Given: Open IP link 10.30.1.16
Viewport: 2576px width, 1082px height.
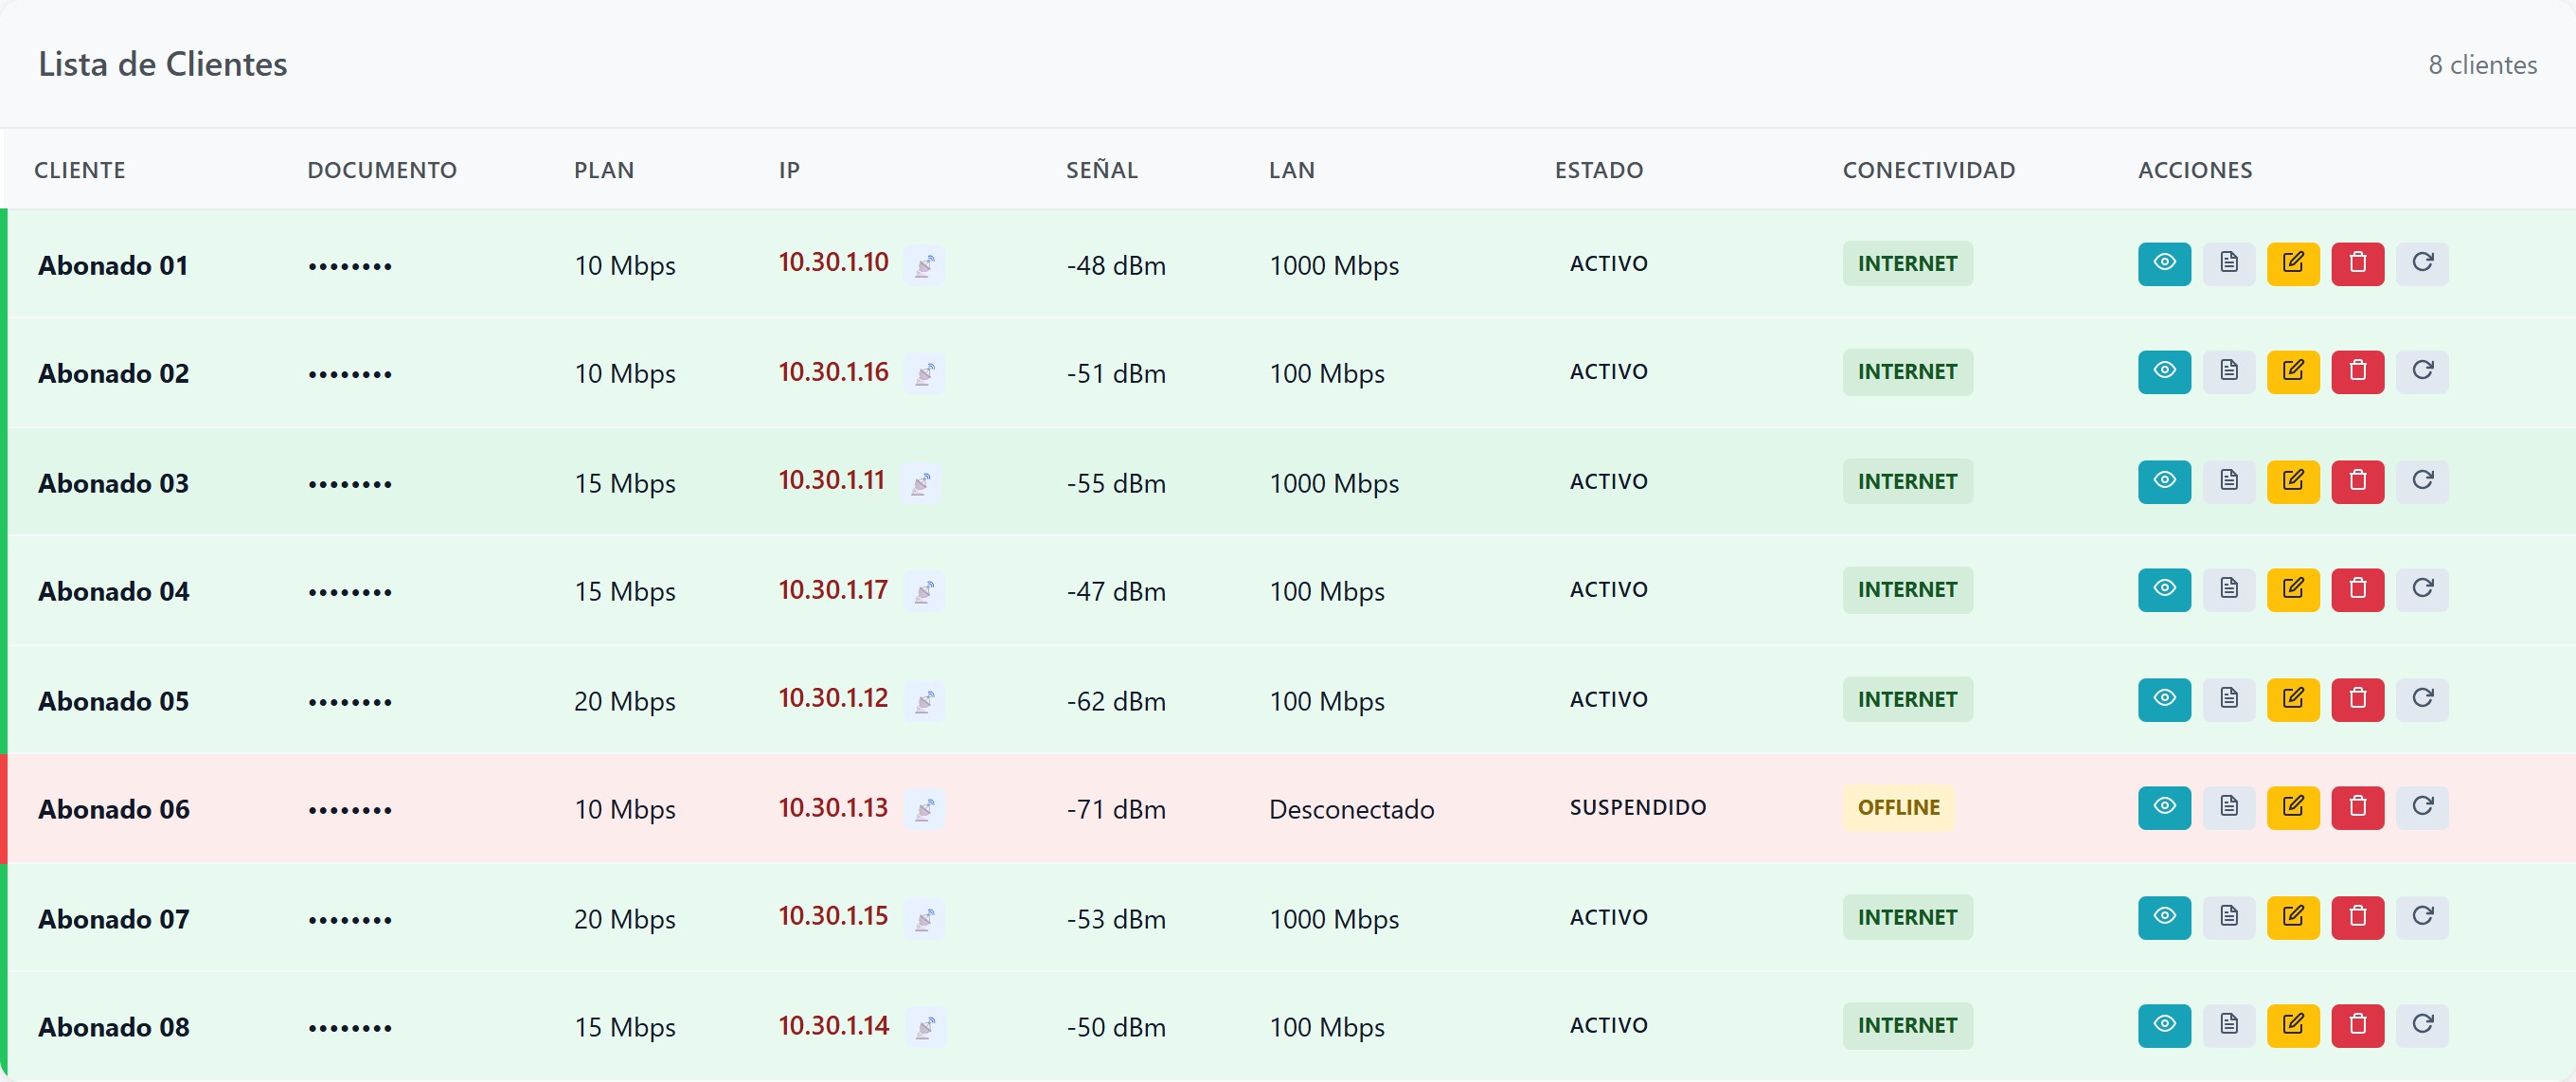Looking at the screenshot, I should point(833,372).
